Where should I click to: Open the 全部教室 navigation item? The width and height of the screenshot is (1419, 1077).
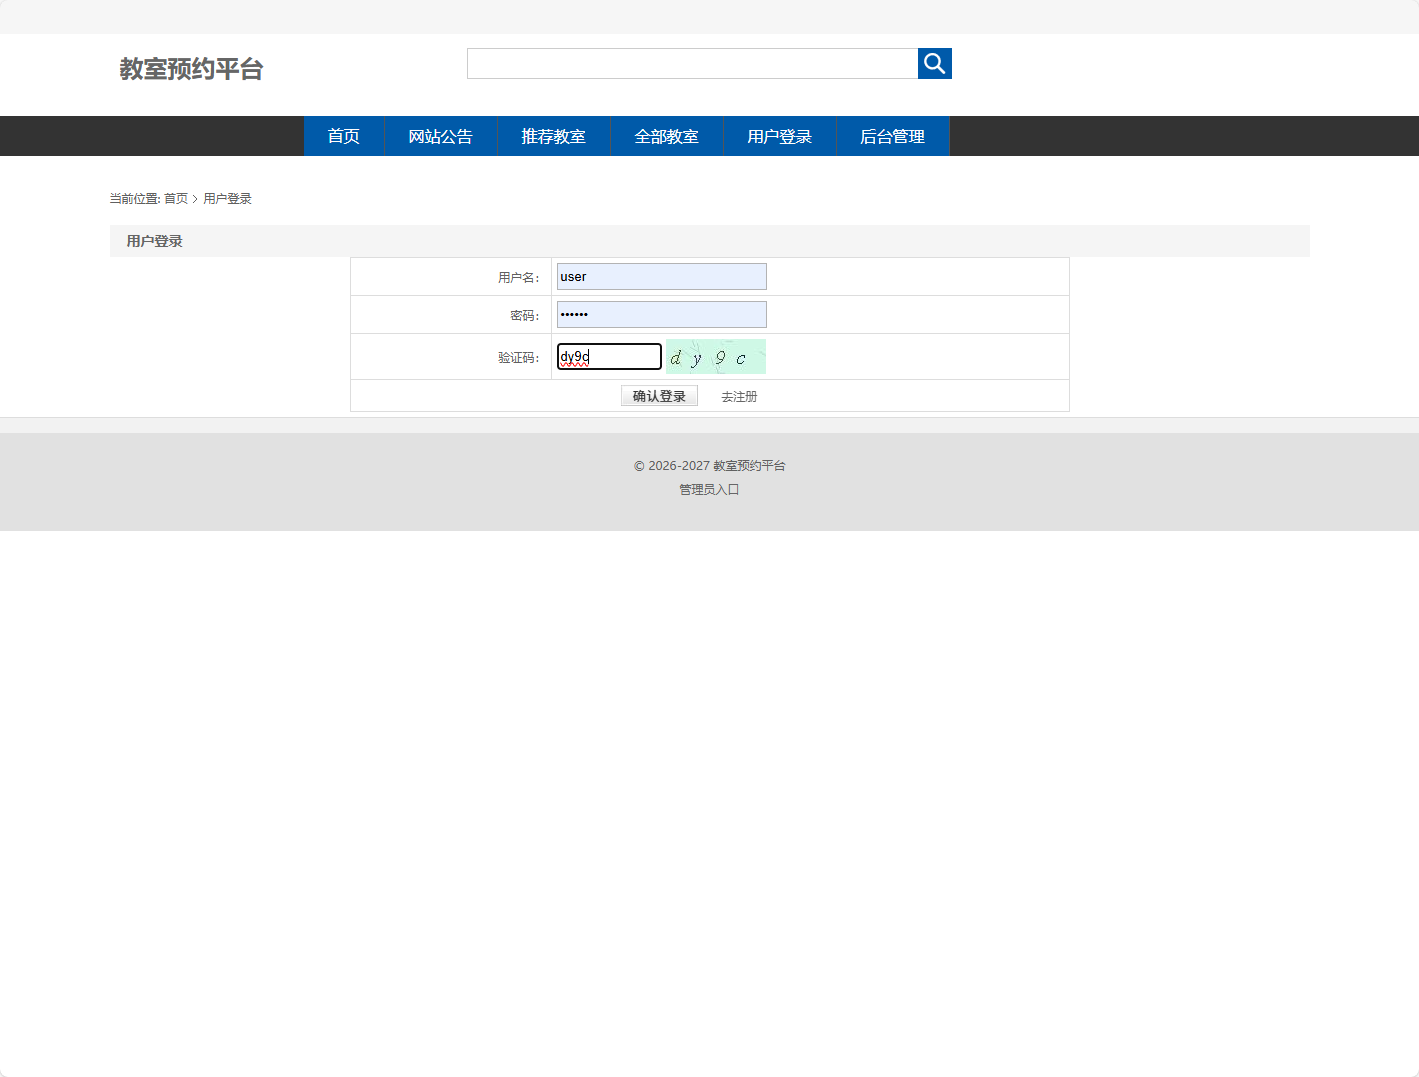[x=666, y=136]
